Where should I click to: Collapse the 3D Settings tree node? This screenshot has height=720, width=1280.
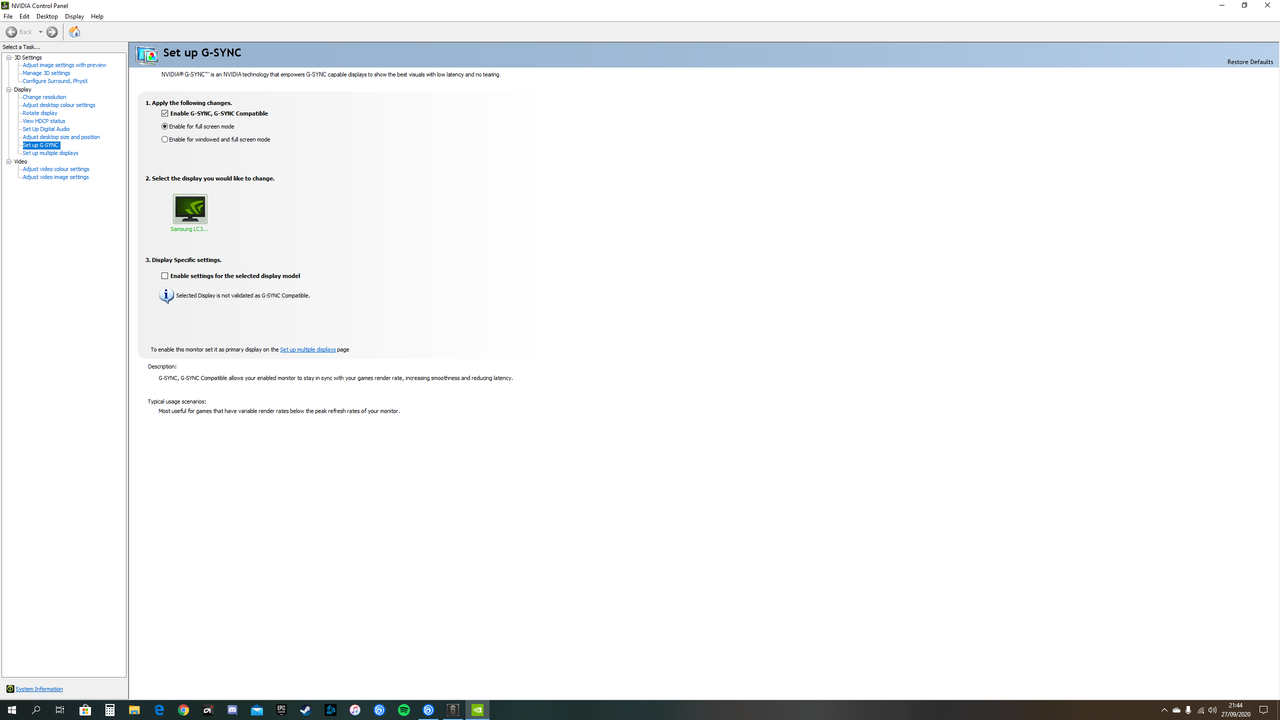pyautogui.click(x=9, y=58)
